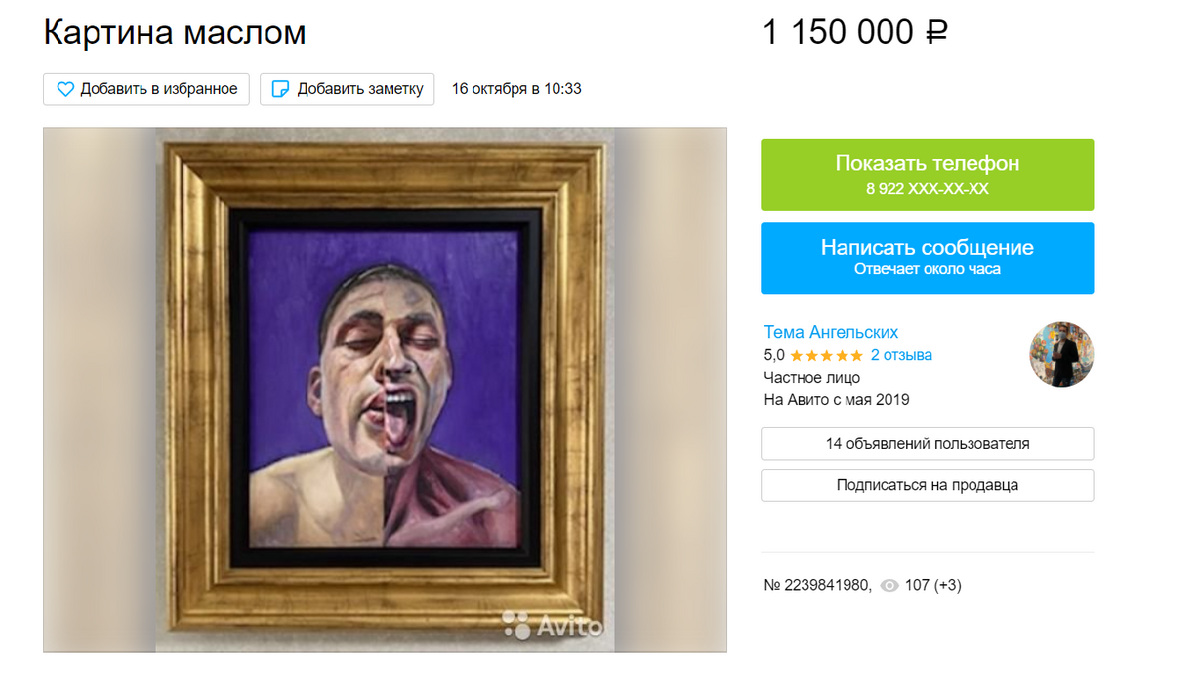Click the posting date 16 октября в 10:33
This screenshot has height=673, width=1200.
click(517, 89)
